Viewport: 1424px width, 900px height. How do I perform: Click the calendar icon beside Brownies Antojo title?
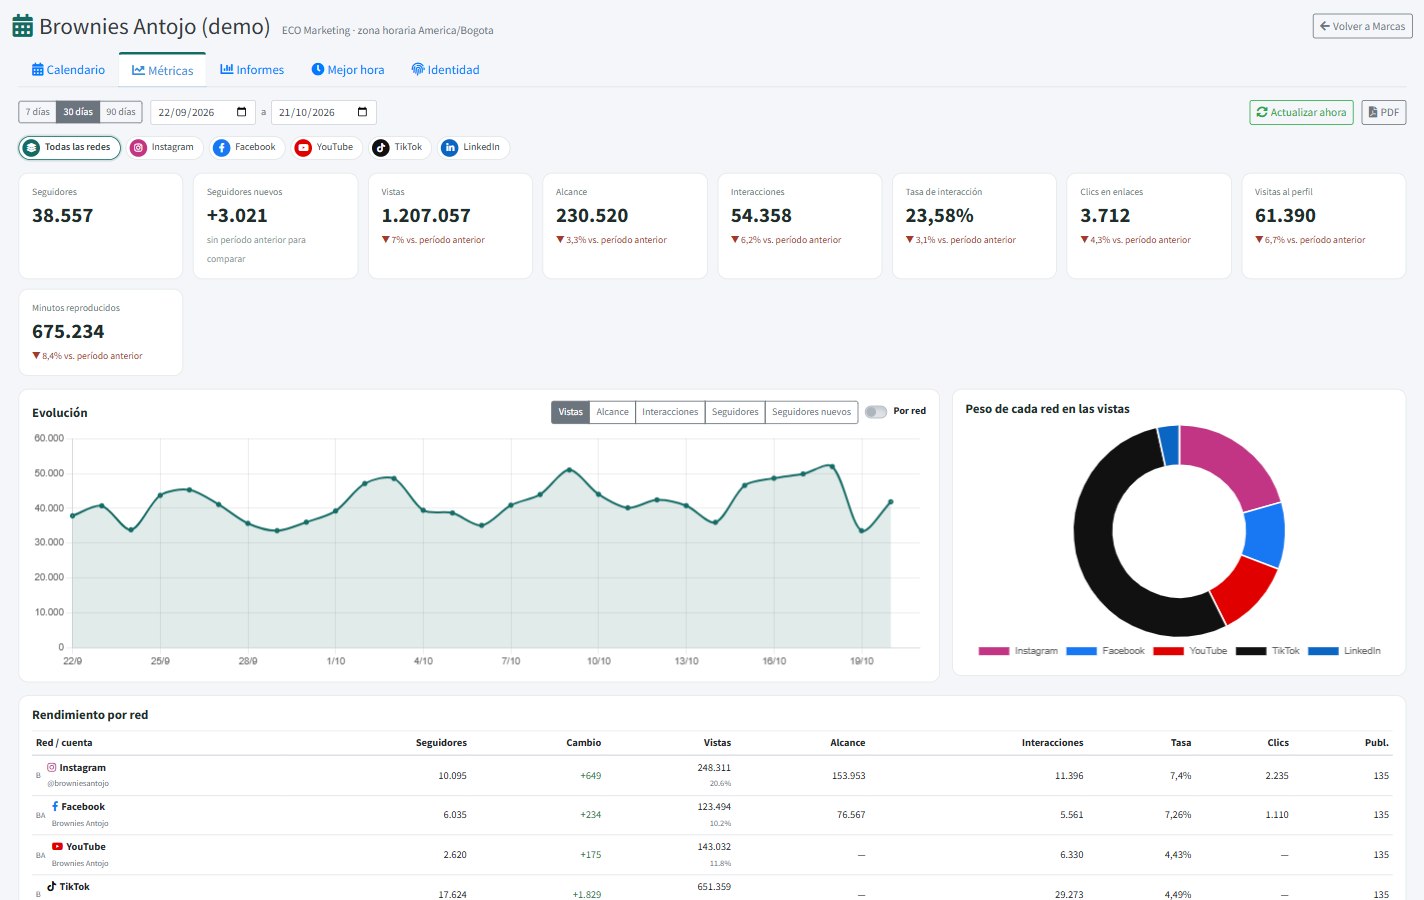pyautogui.click(x=22, y=27)
